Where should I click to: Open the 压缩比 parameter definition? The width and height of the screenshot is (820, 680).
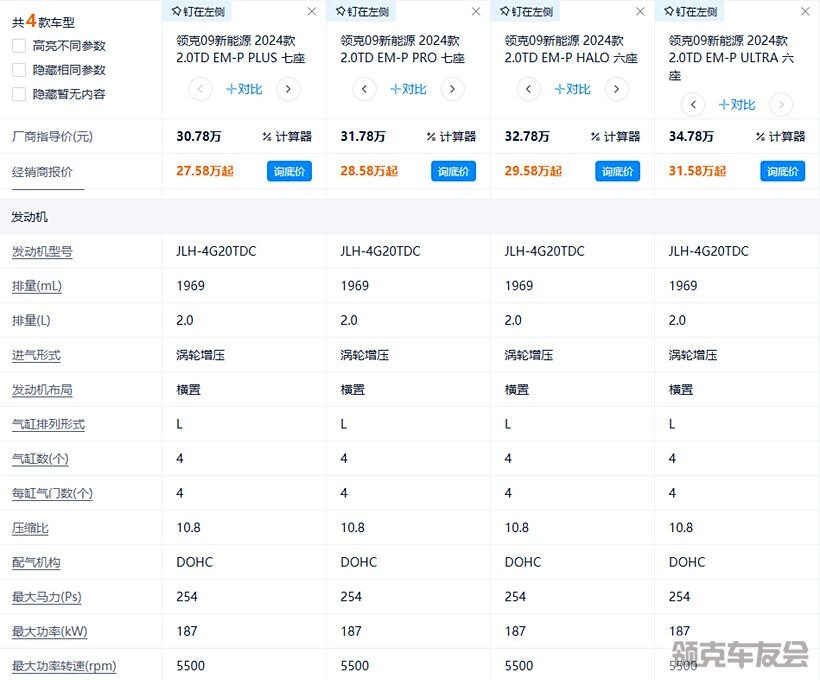pyautogui.click(x=30, y=528)
